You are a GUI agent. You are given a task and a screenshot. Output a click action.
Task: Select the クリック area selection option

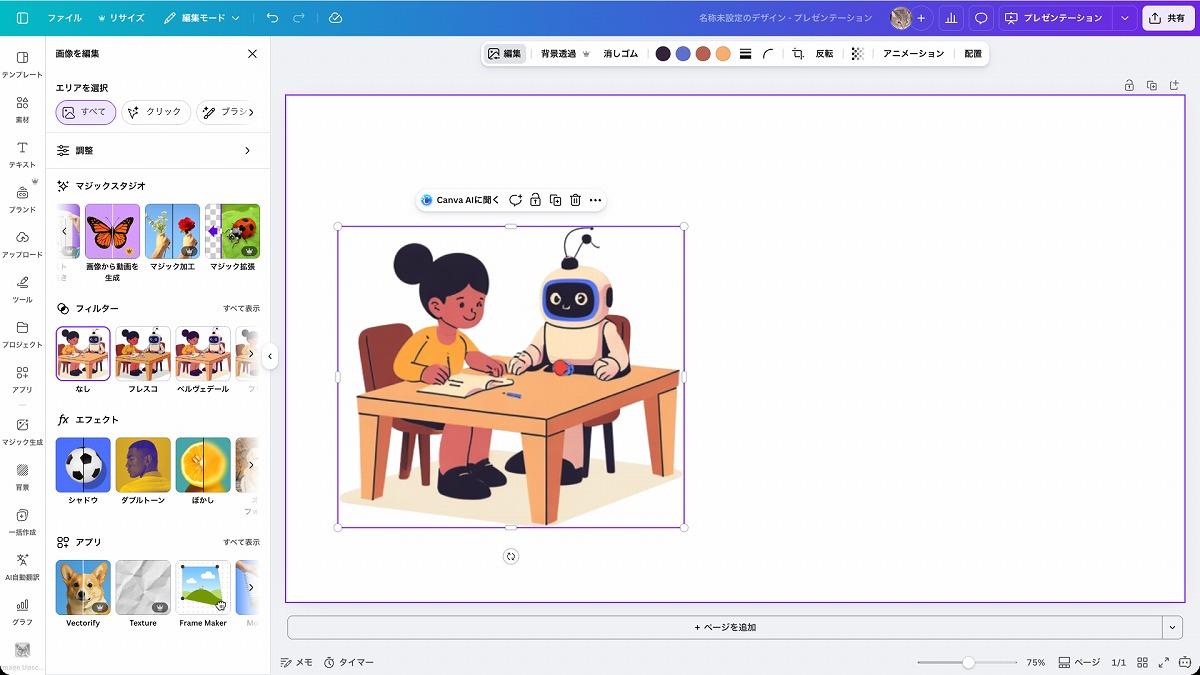point(155,112)
